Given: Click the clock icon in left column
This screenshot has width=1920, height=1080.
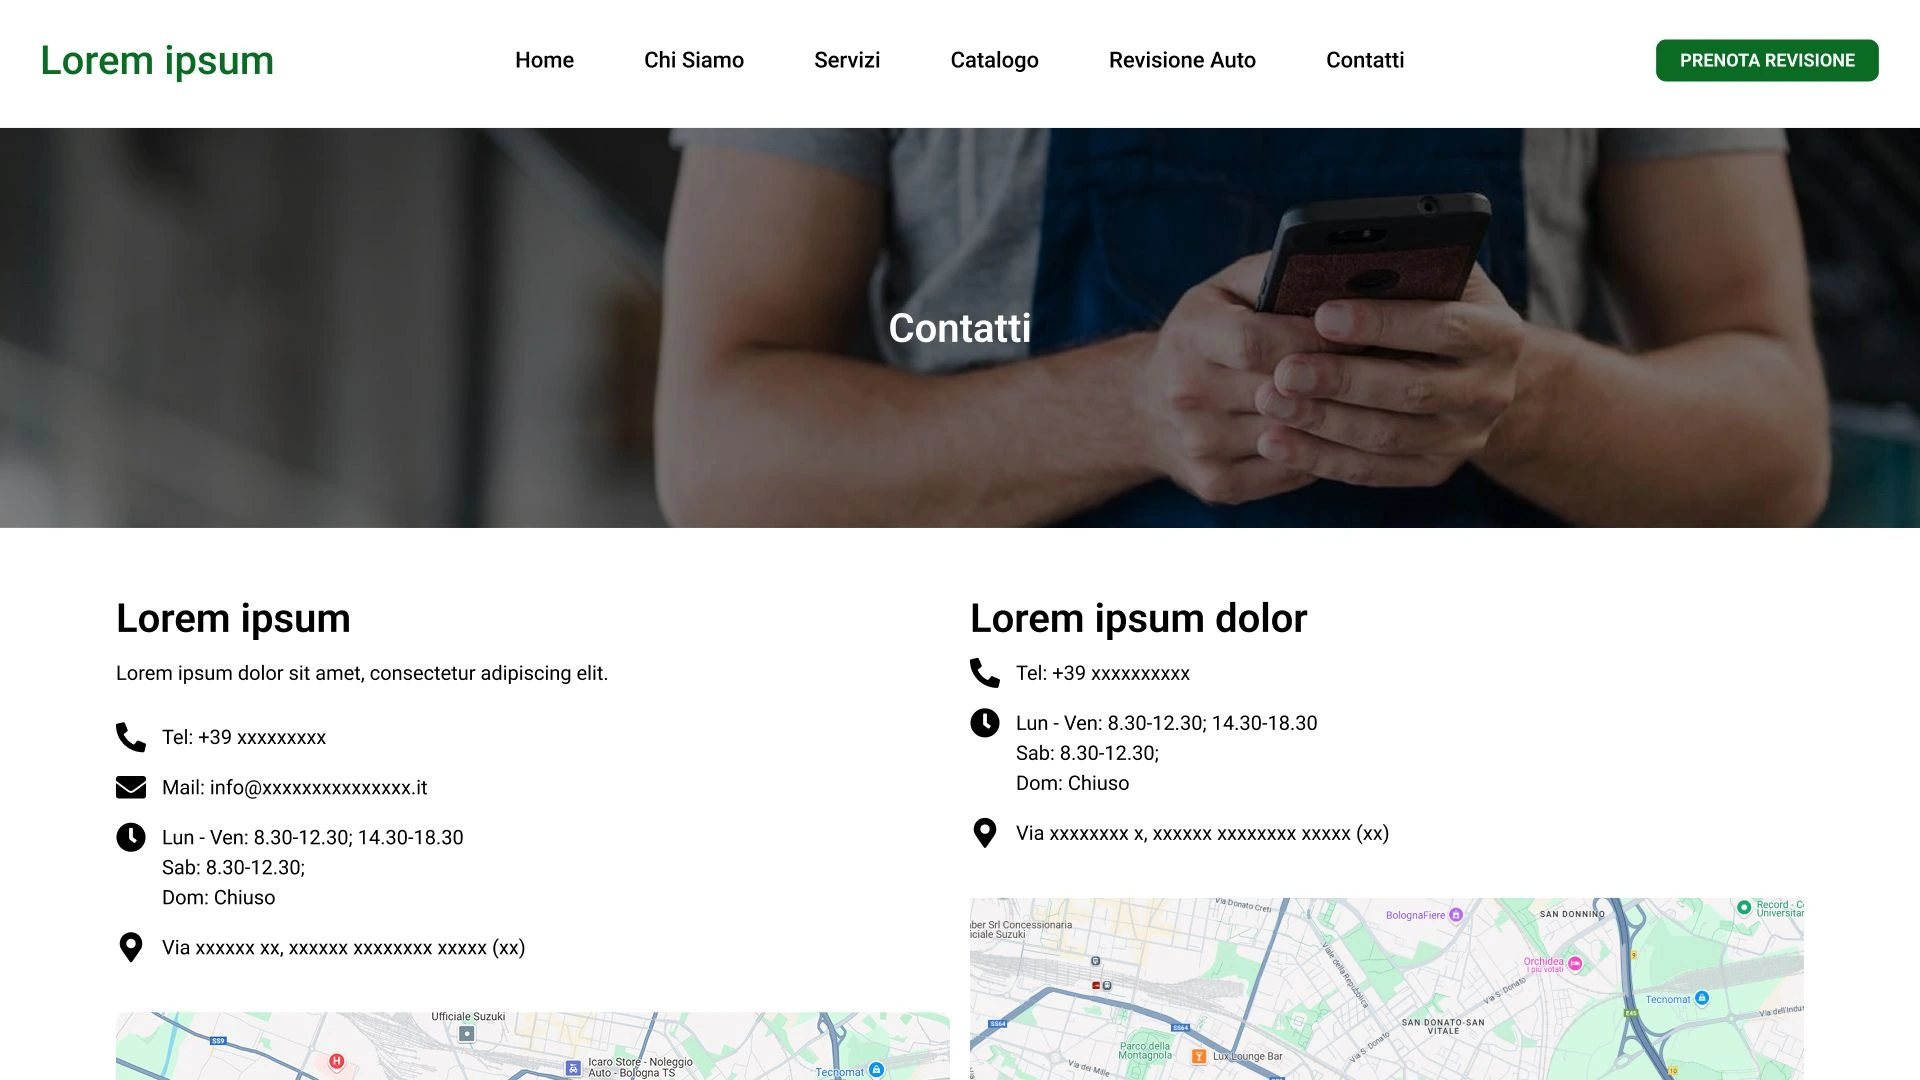Looking at the screenshot, I should 131,837.
